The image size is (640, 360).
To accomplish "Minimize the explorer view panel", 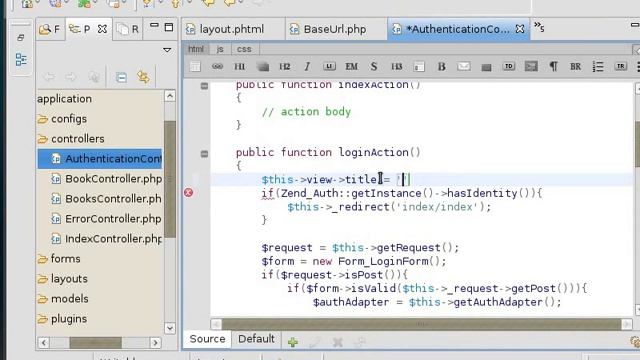I will 154,26.
